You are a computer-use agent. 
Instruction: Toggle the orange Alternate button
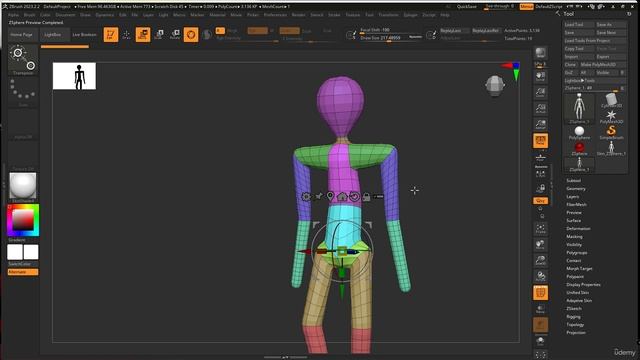click(23, 272)
